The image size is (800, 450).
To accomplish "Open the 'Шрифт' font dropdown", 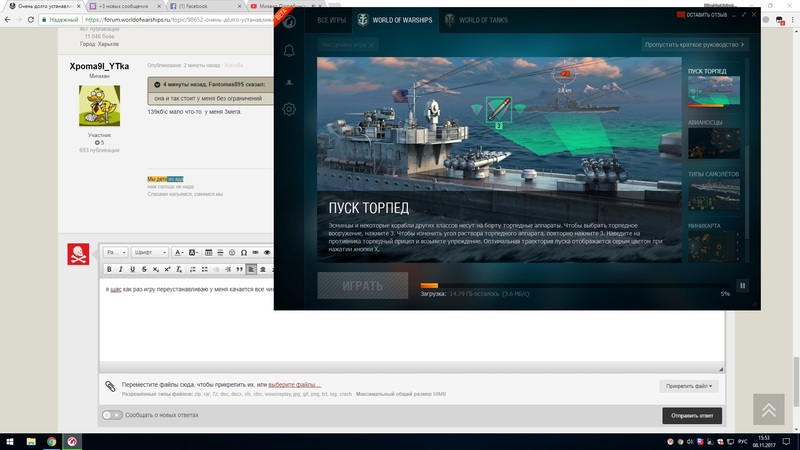I will [x=150, y=253].
